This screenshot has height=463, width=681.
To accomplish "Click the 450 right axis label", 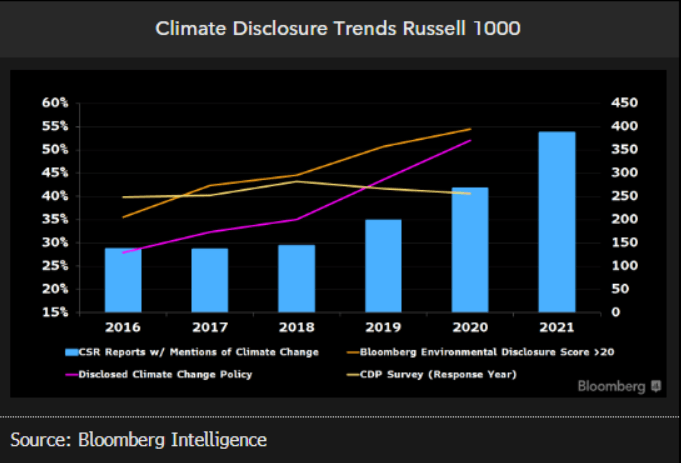I will 625,103.
